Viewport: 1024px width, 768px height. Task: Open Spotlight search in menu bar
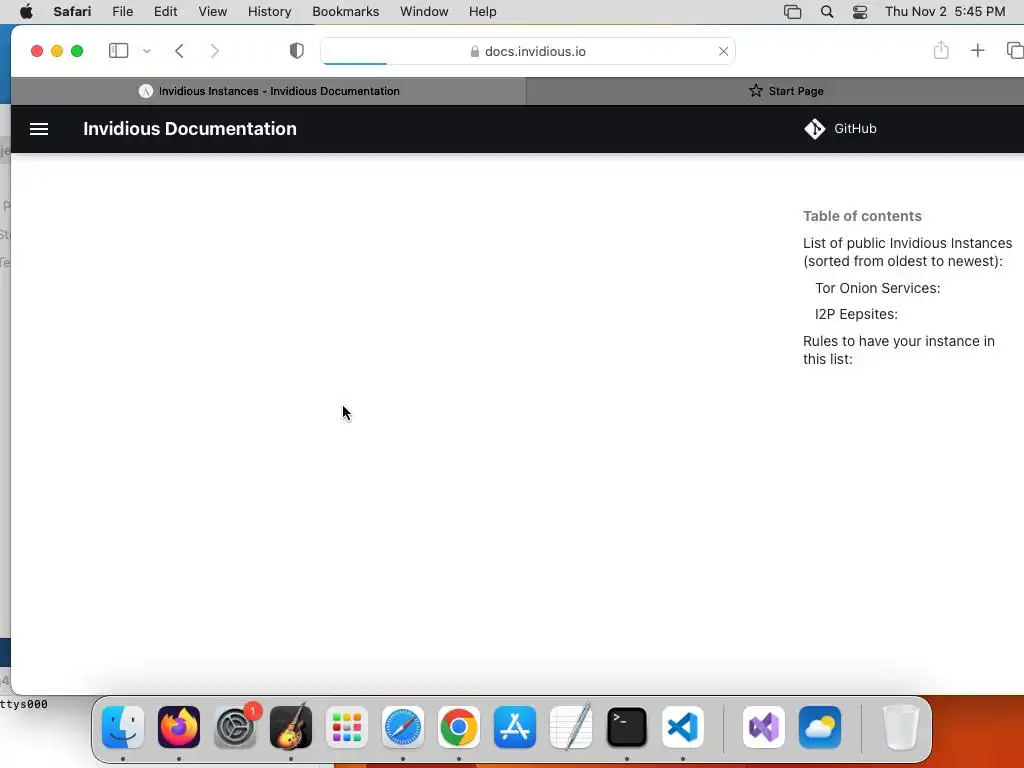pyautogui.click(x=827, y=12)
